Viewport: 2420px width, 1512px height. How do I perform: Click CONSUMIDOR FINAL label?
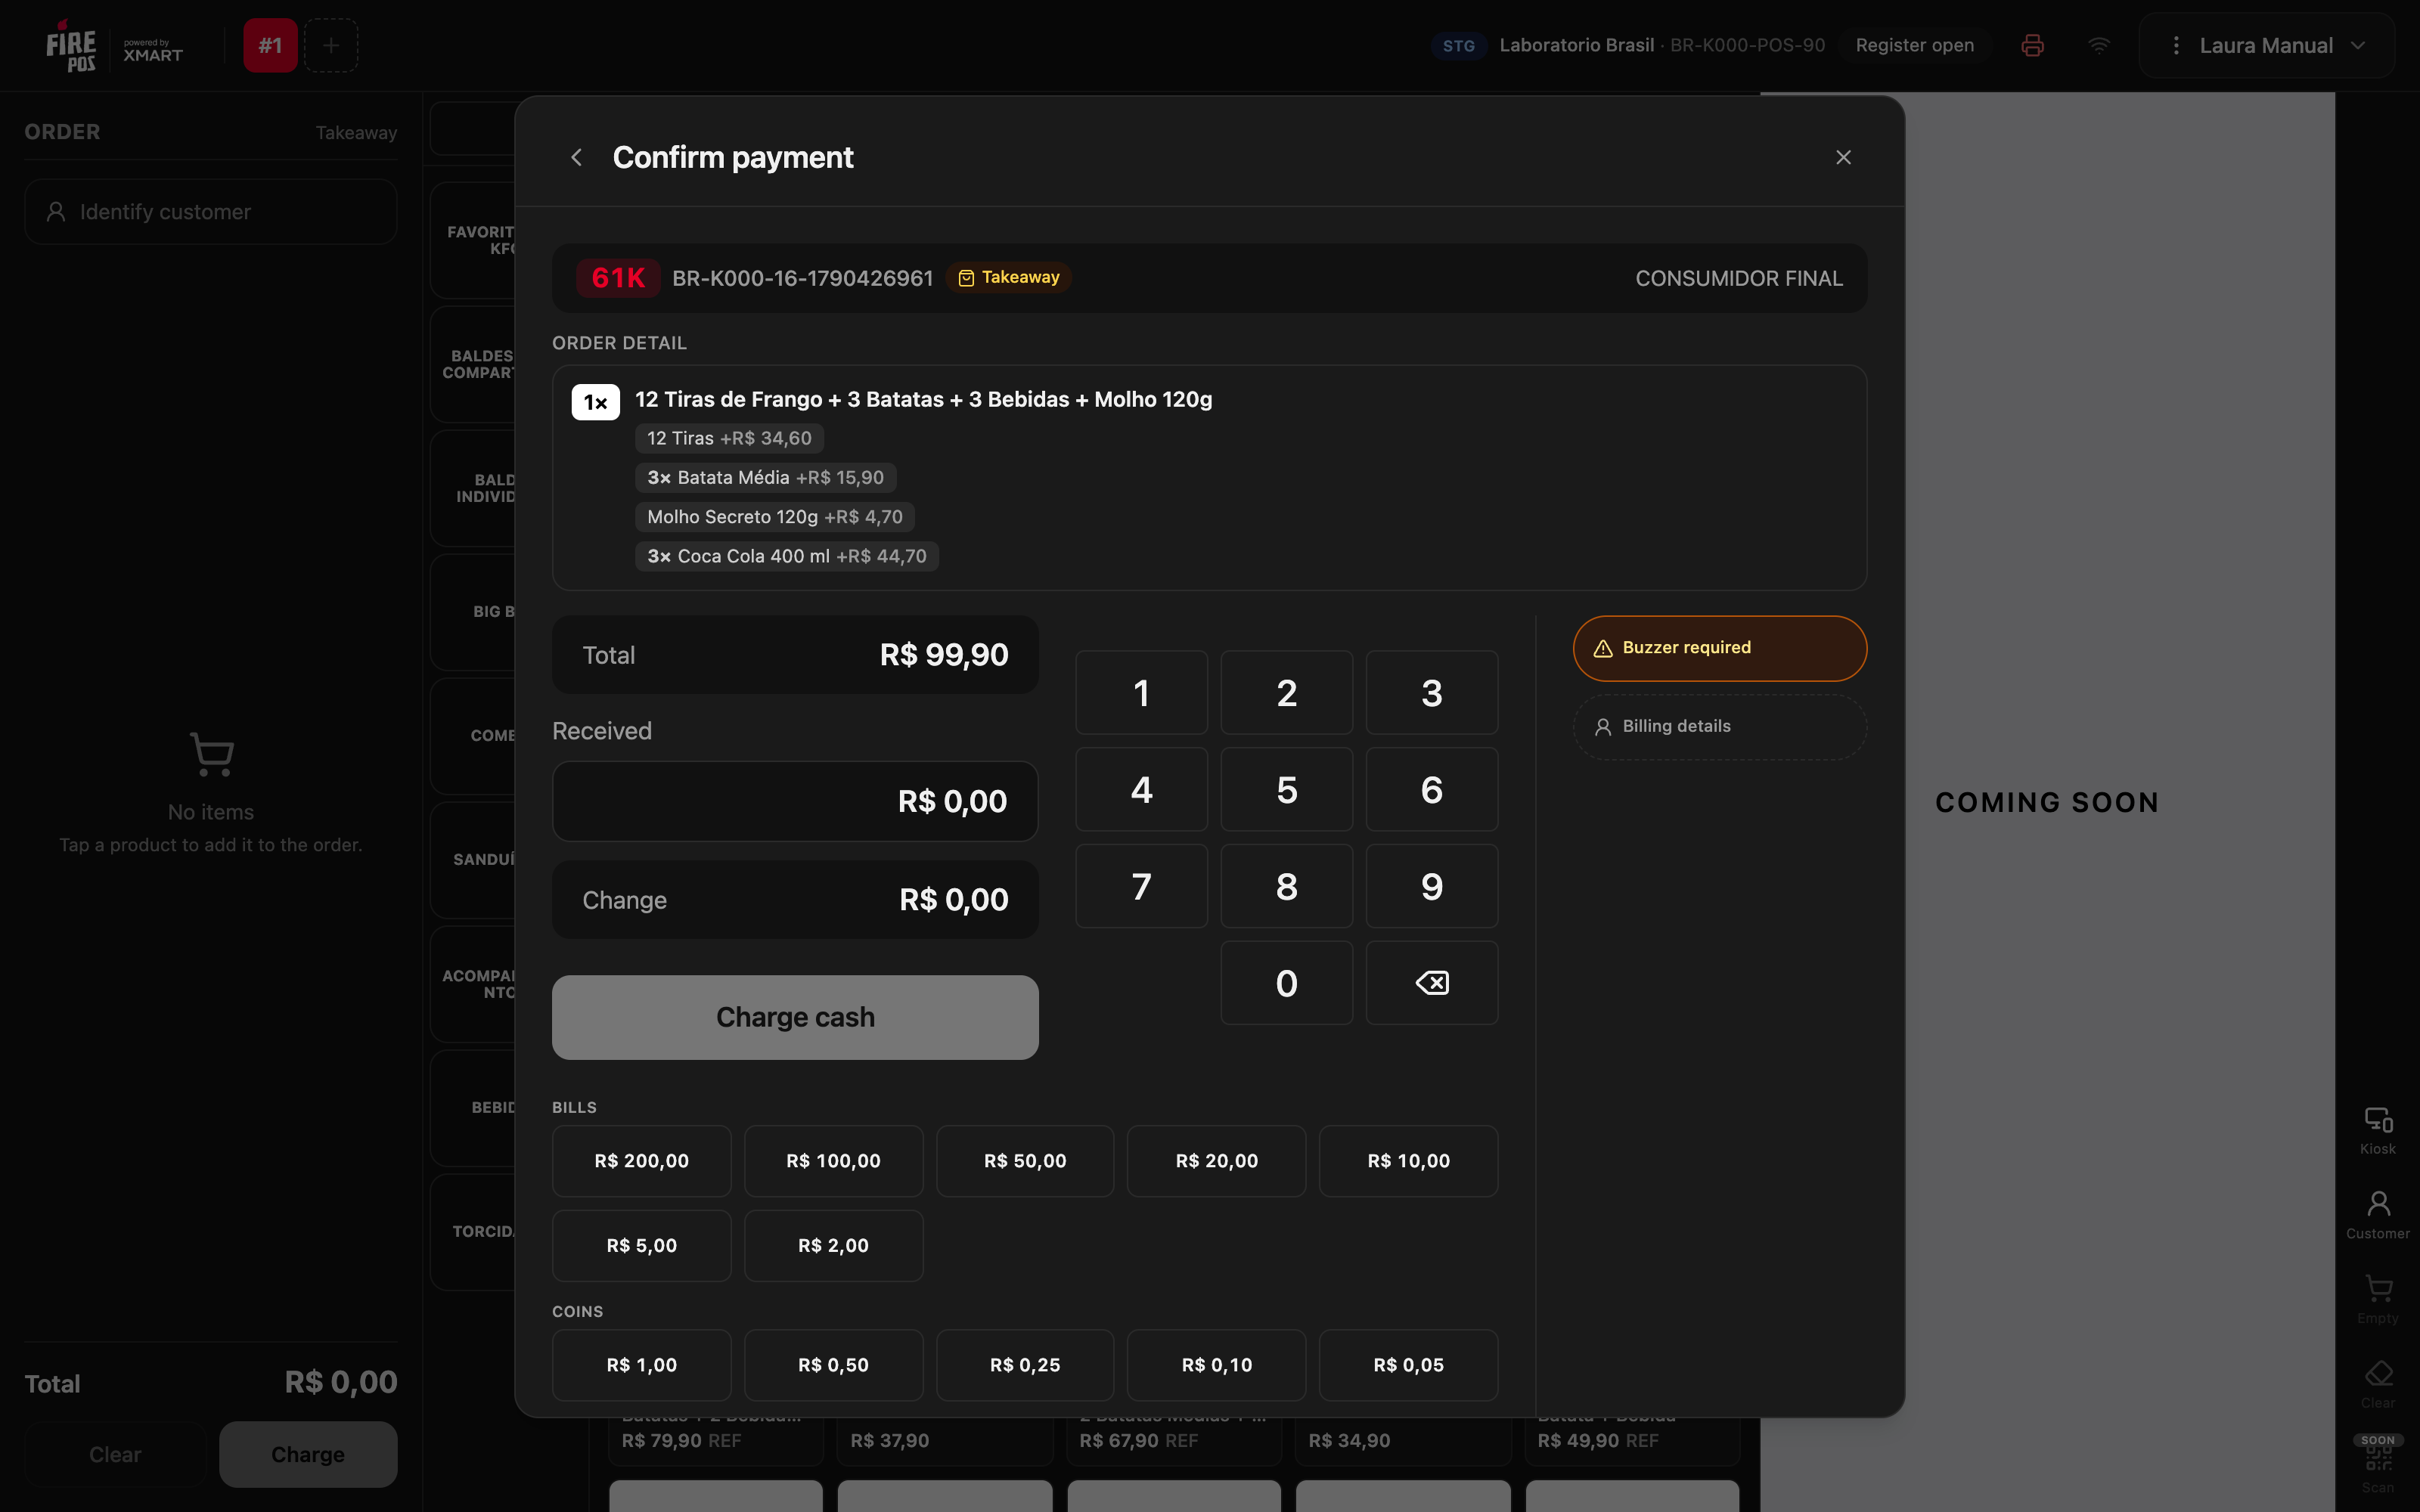coord(1738,279)
